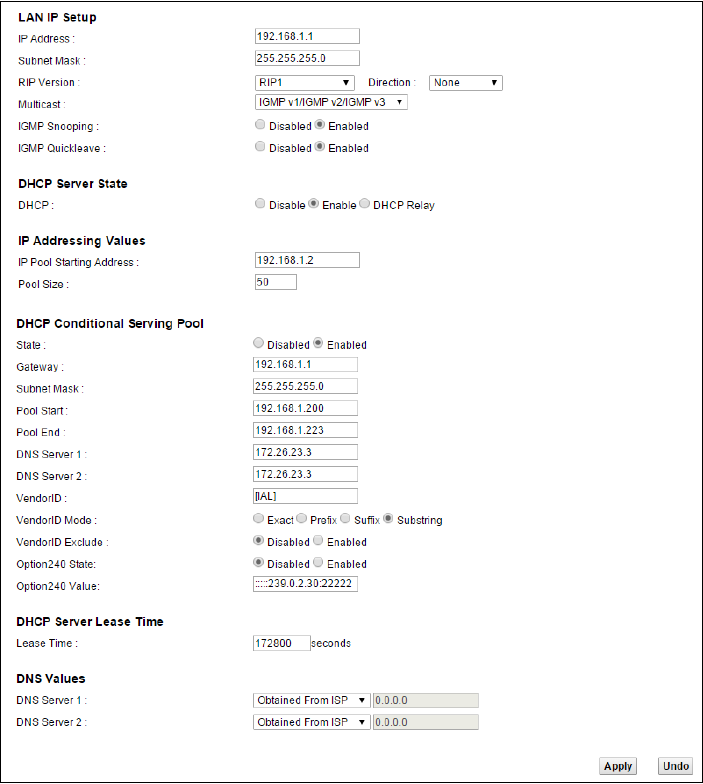703x784 pixels.
Task: Click the Undo button
Action: 676,766
